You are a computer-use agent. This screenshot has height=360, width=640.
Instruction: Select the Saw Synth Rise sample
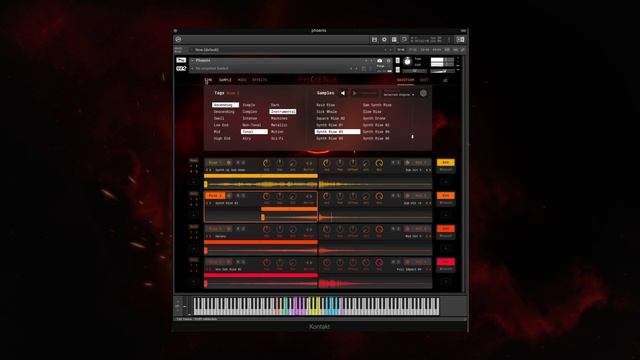[377, 105]
